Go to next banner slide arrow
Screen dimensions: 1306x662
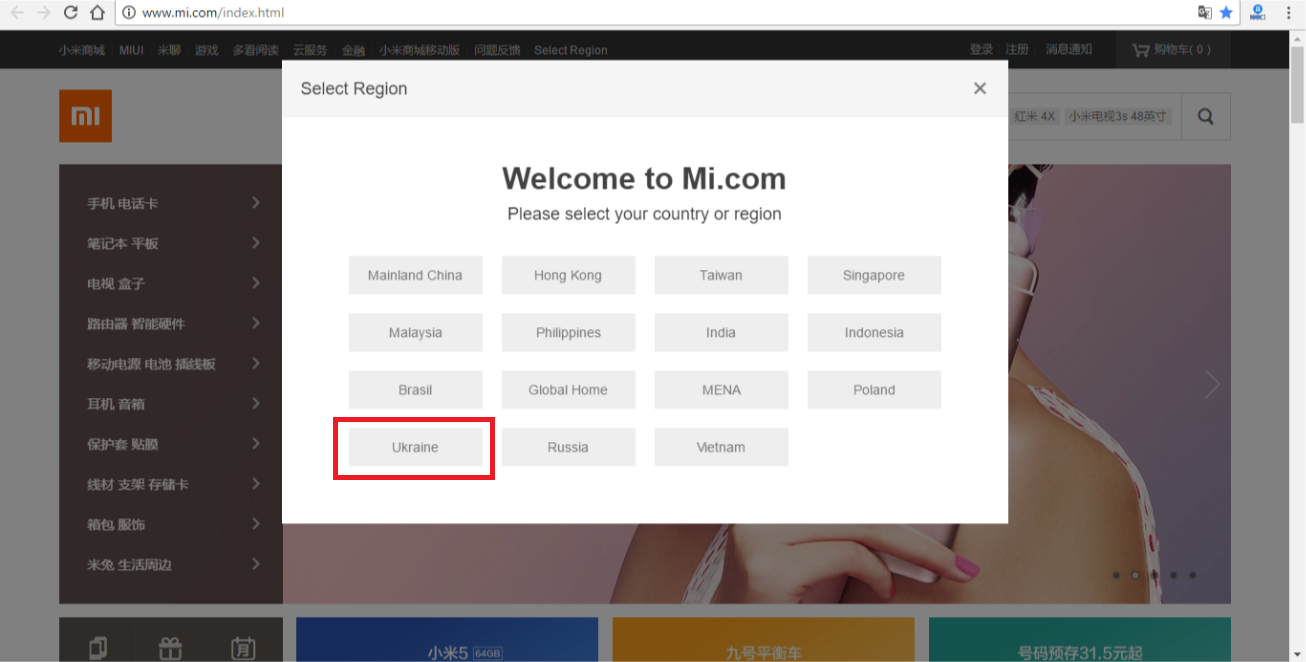click(1212, 384)
